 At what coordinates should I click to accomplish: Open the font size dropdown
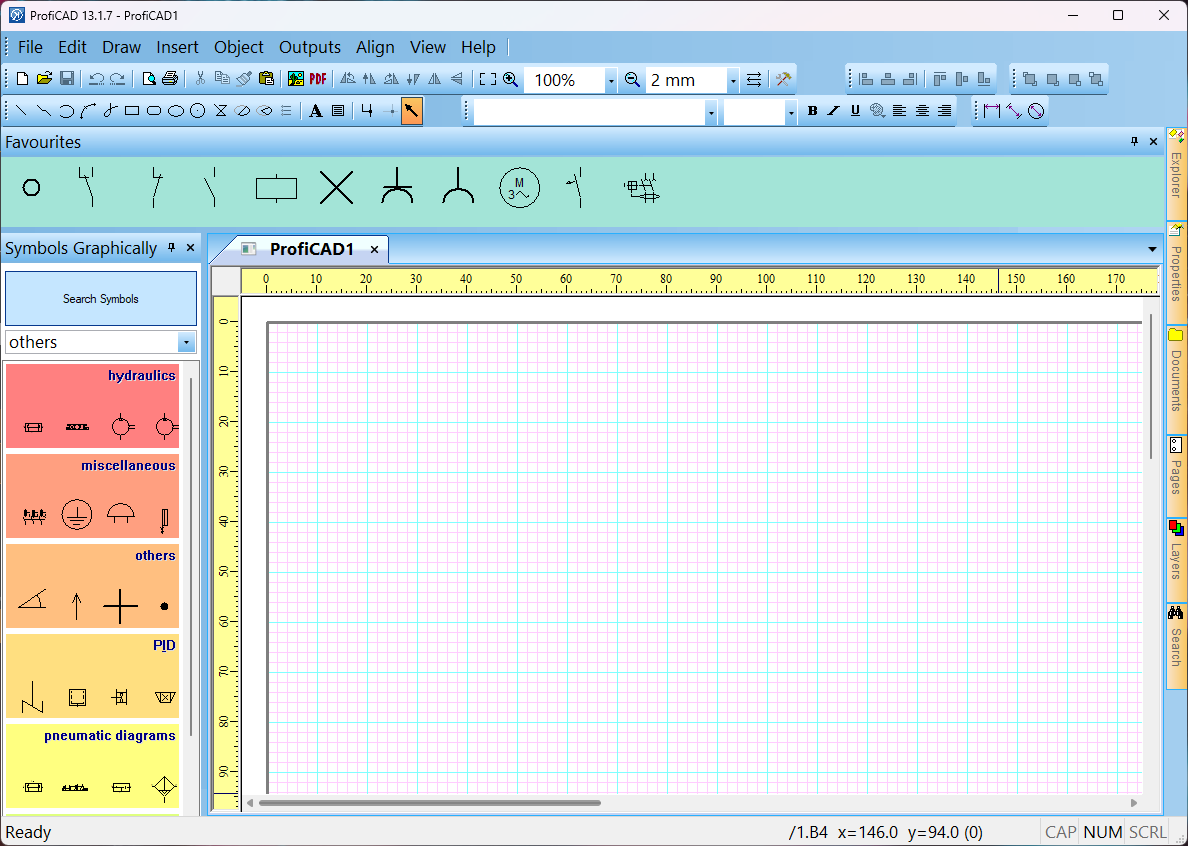tap(791, 113)
